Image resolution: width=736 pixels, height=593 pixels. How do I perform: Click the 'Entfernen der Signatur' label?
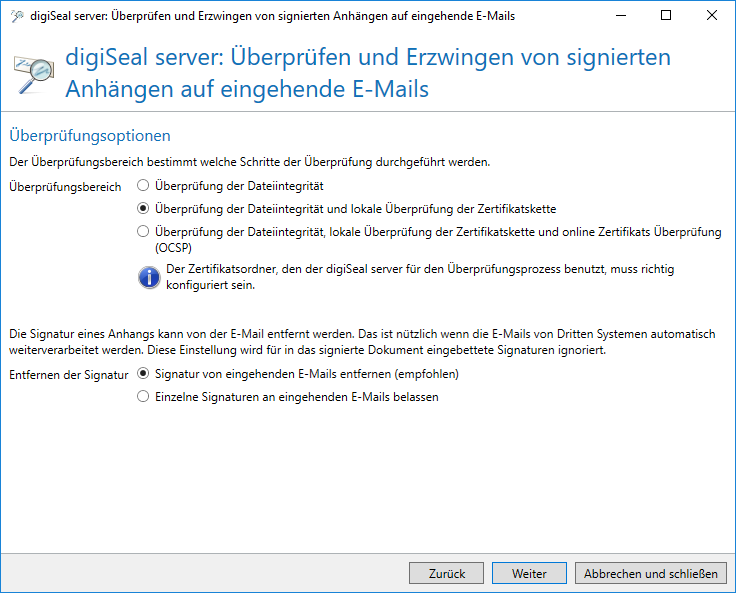point(69,375)
